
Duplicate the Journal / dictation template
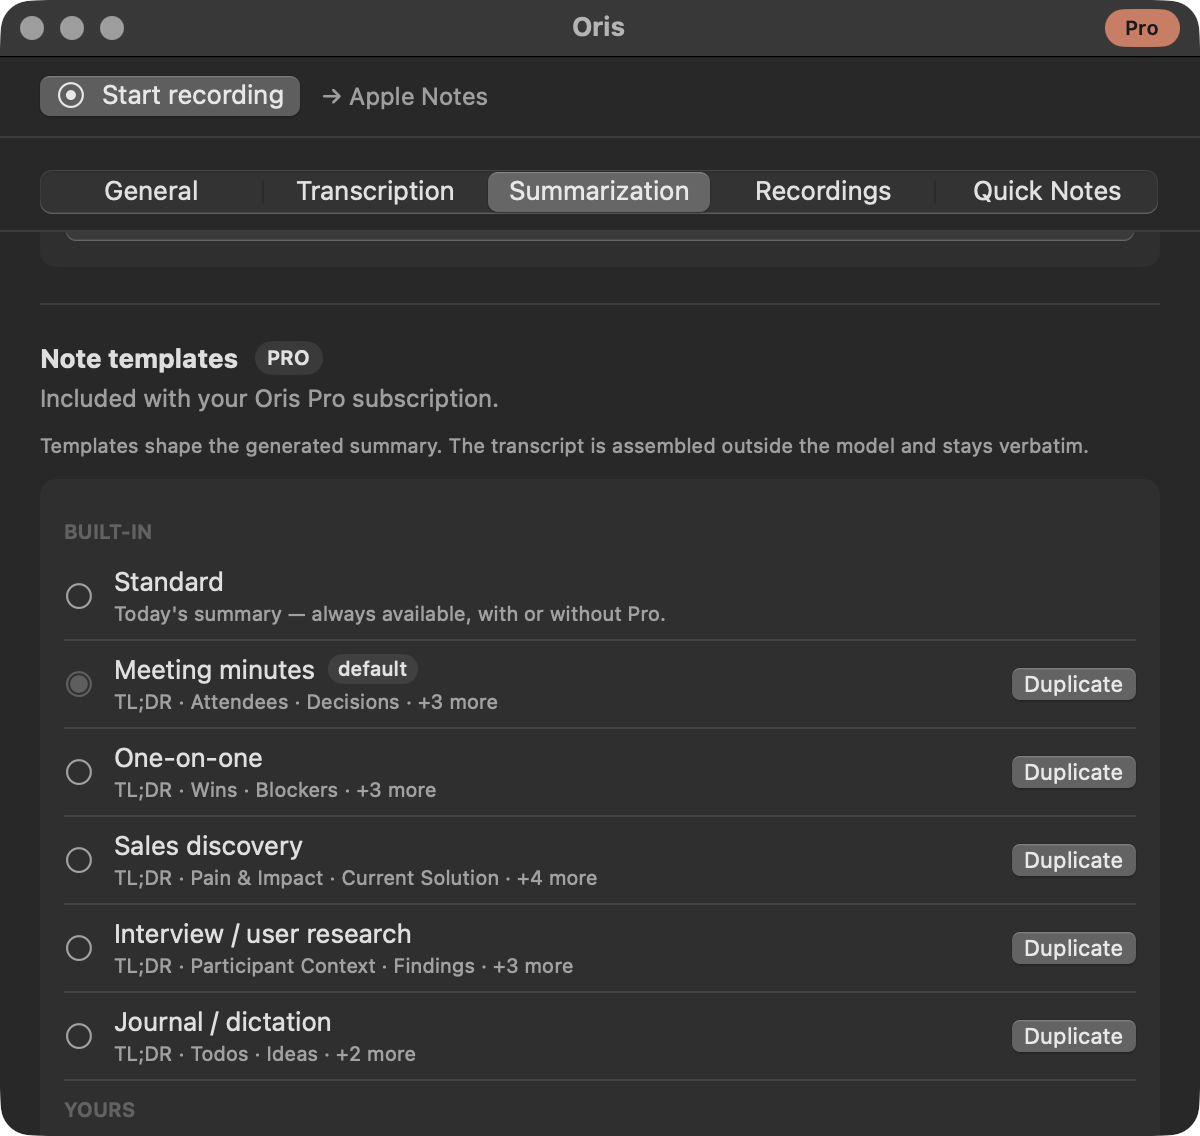[1073, 1036]
